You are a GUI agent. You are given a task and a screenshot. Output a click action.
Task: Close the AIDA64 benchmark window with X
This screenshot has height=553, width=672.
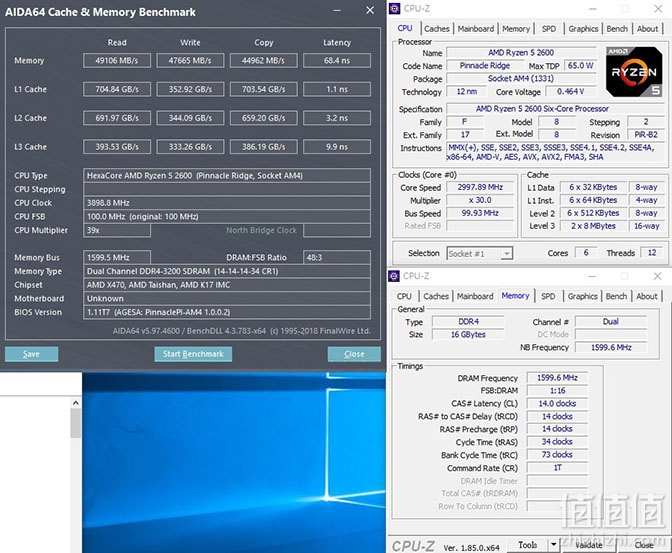tap(370, 10)
